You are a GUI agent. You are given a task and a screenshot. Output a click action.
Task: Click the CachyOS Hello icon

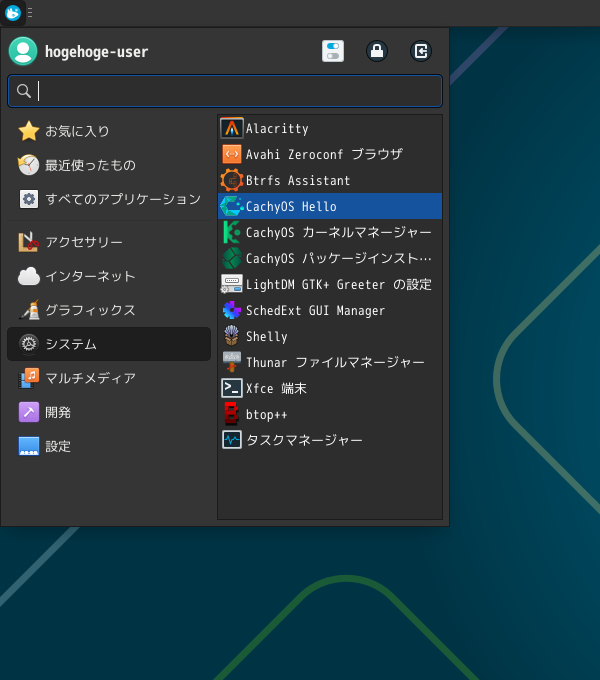tap(232, 206)
